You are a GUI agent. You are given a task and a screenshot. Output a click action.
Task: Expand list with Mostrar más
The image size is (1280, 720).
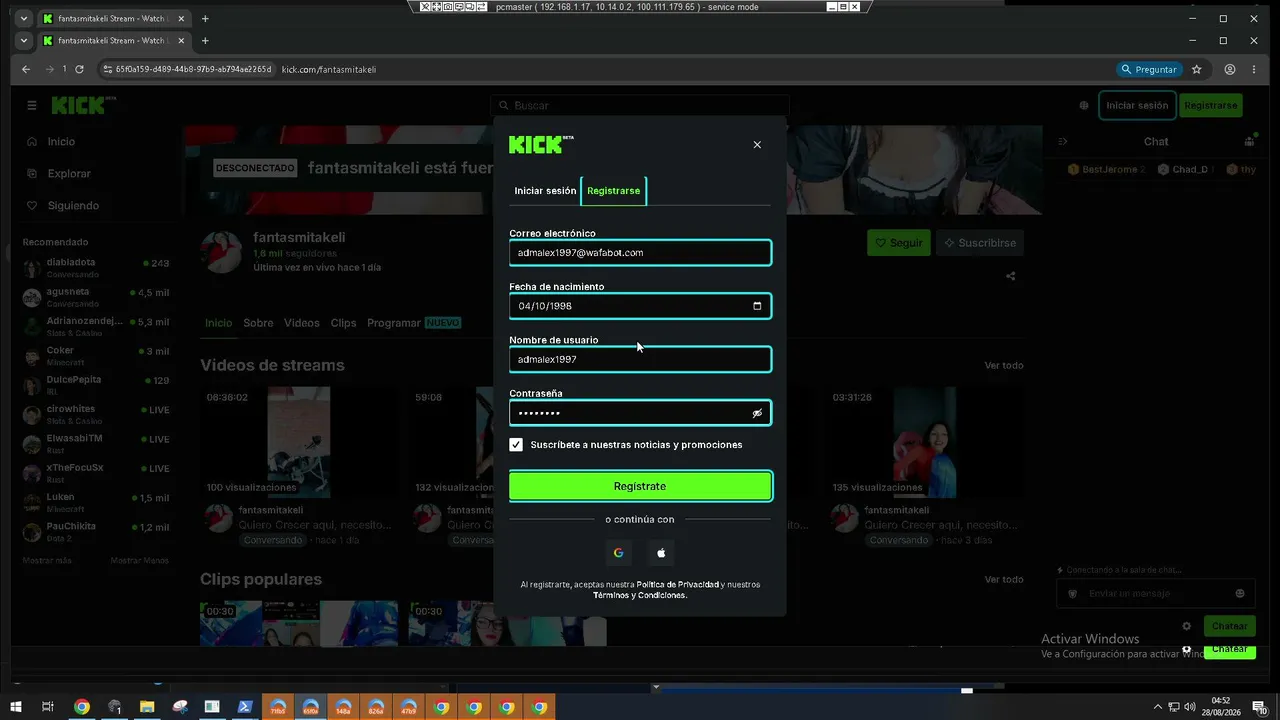[47, 561]
